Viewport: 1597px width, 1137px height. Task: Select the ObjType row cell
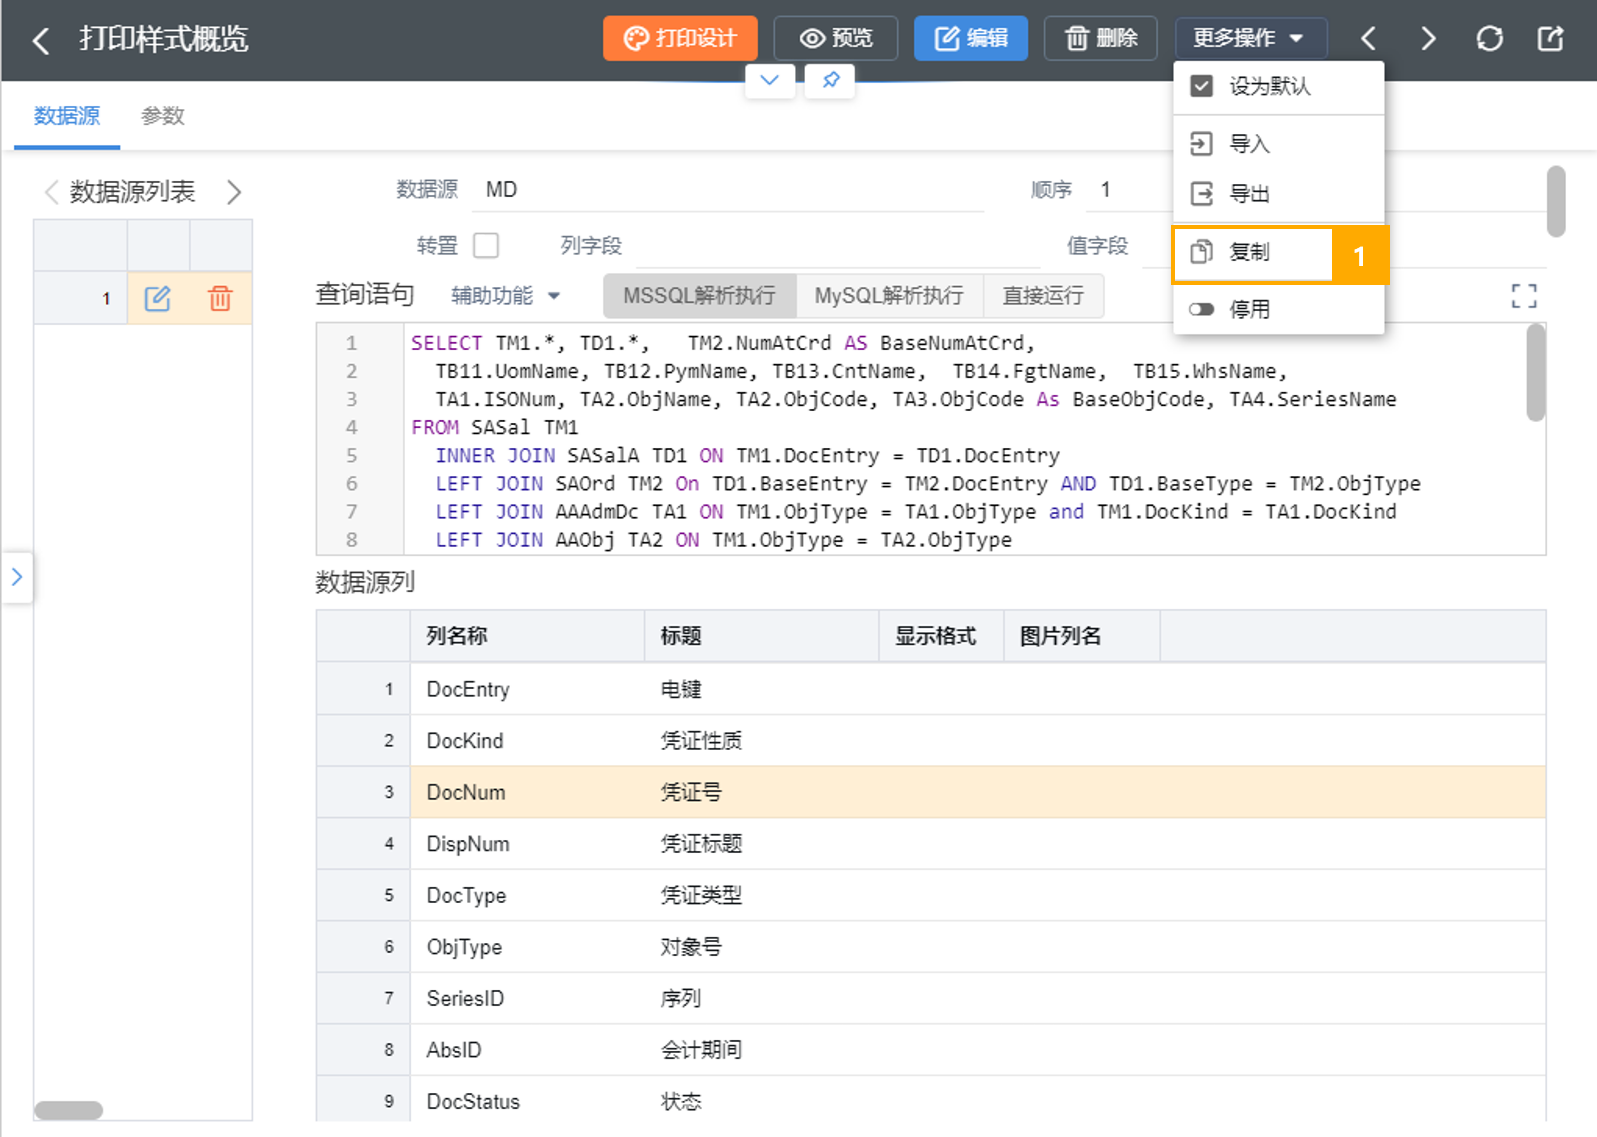pos(527,947)
